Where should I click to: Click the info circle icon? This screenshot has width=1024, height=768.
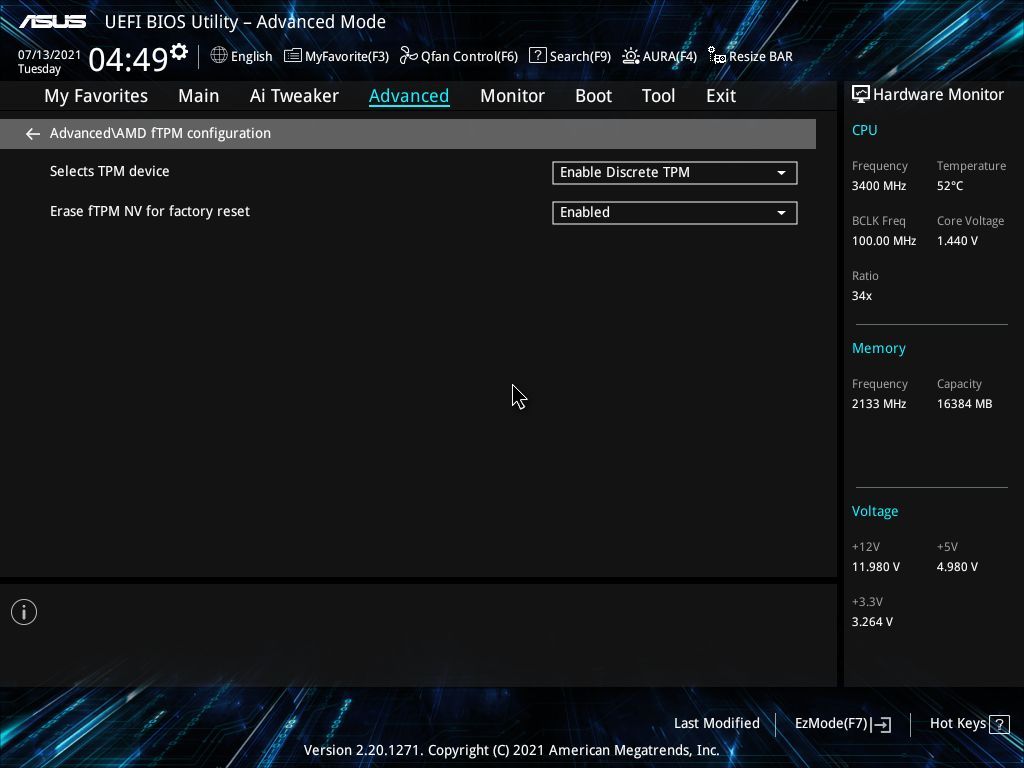coord(24,612)
